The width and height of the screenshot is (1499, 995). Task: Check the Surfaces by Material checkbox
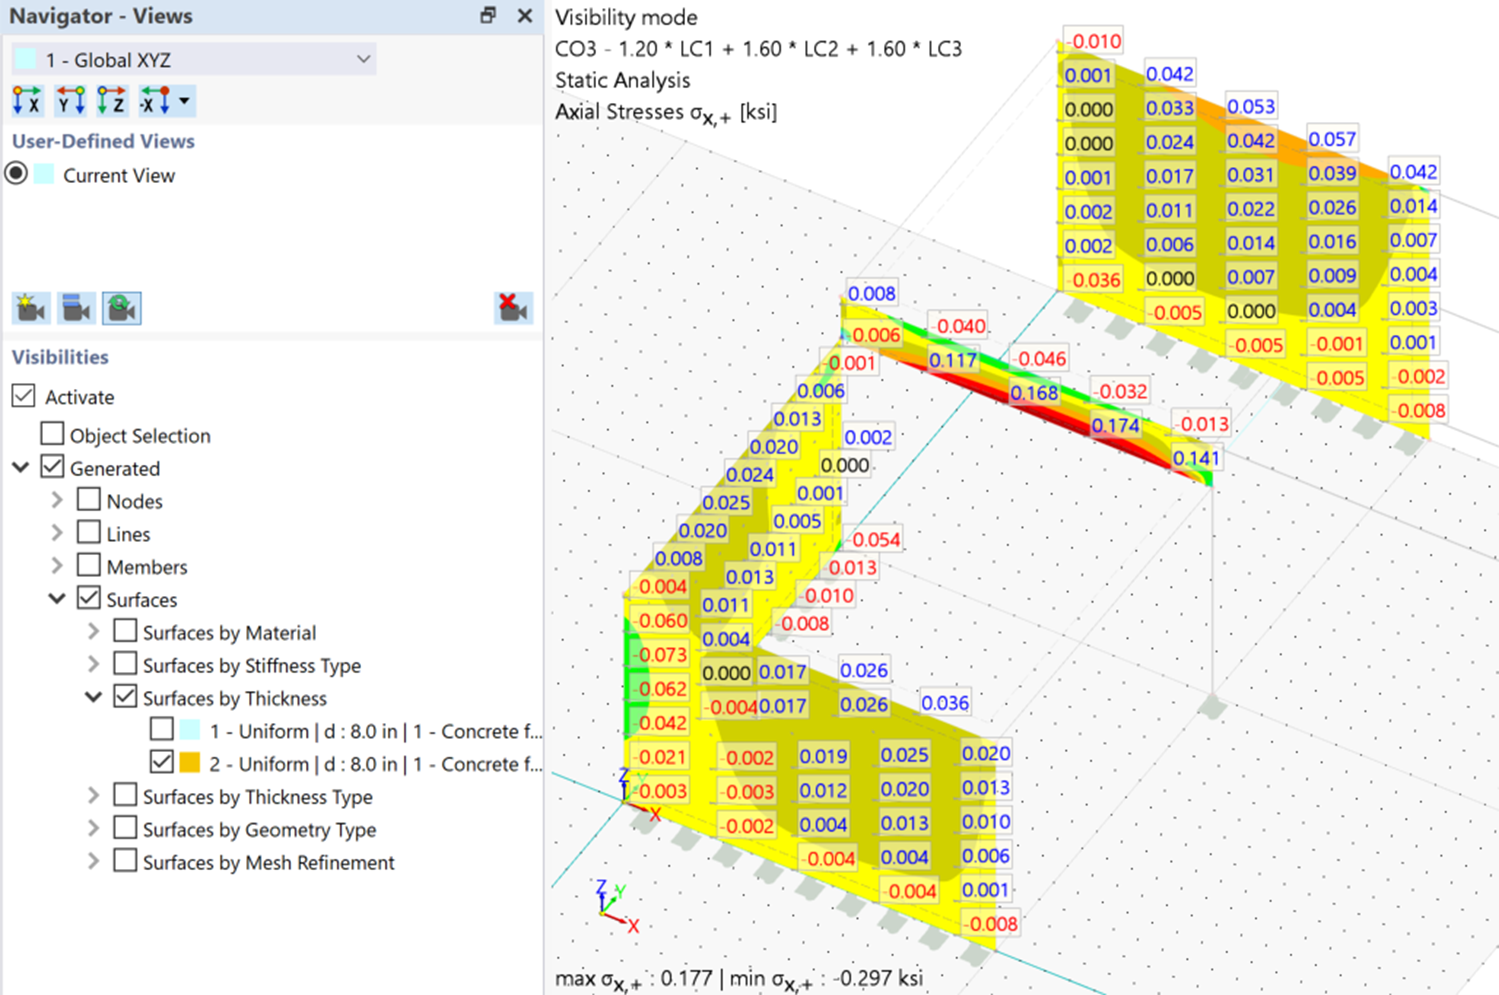(125, 631)
